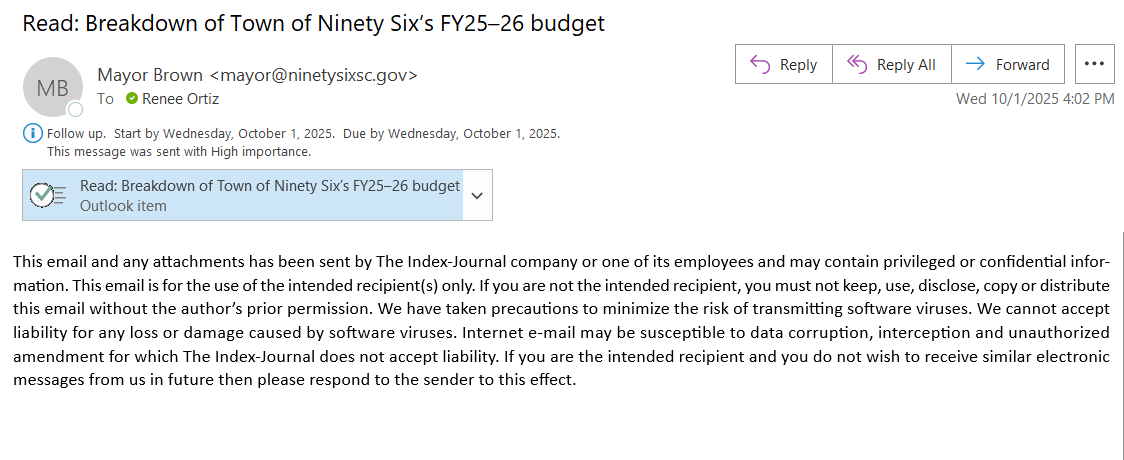Click the Follow up start and due date text
This screenshot has width=1124, height=460.
[303, 133]
